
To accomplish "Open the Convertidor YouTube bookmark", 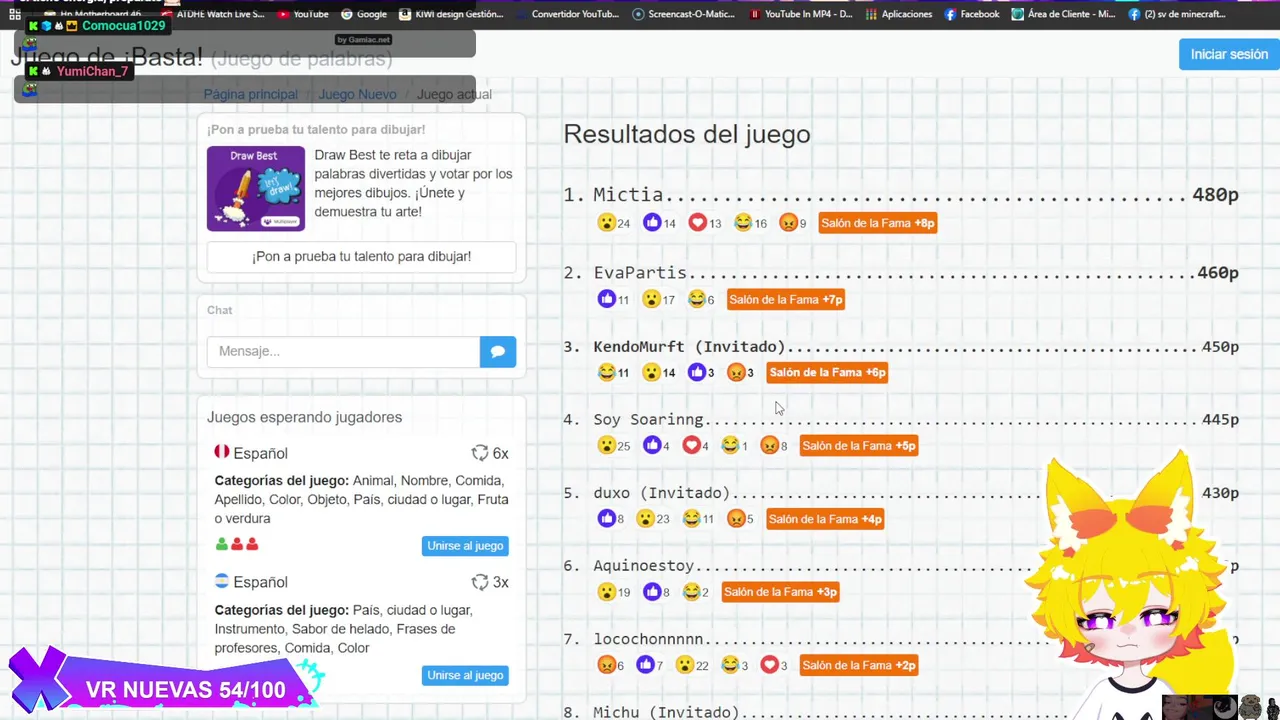I will point(567,14).
